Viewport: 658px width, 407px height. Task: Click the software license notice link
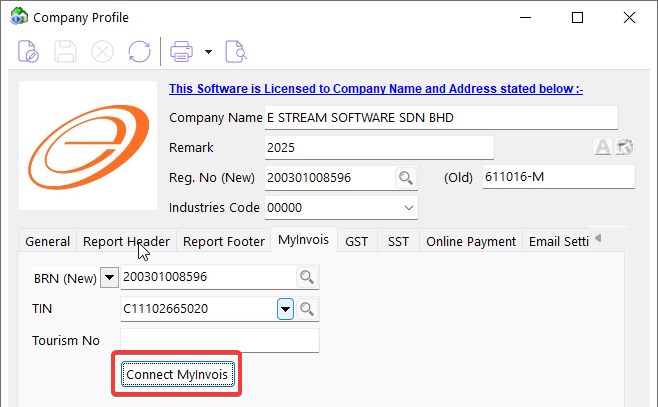(376, 89)
